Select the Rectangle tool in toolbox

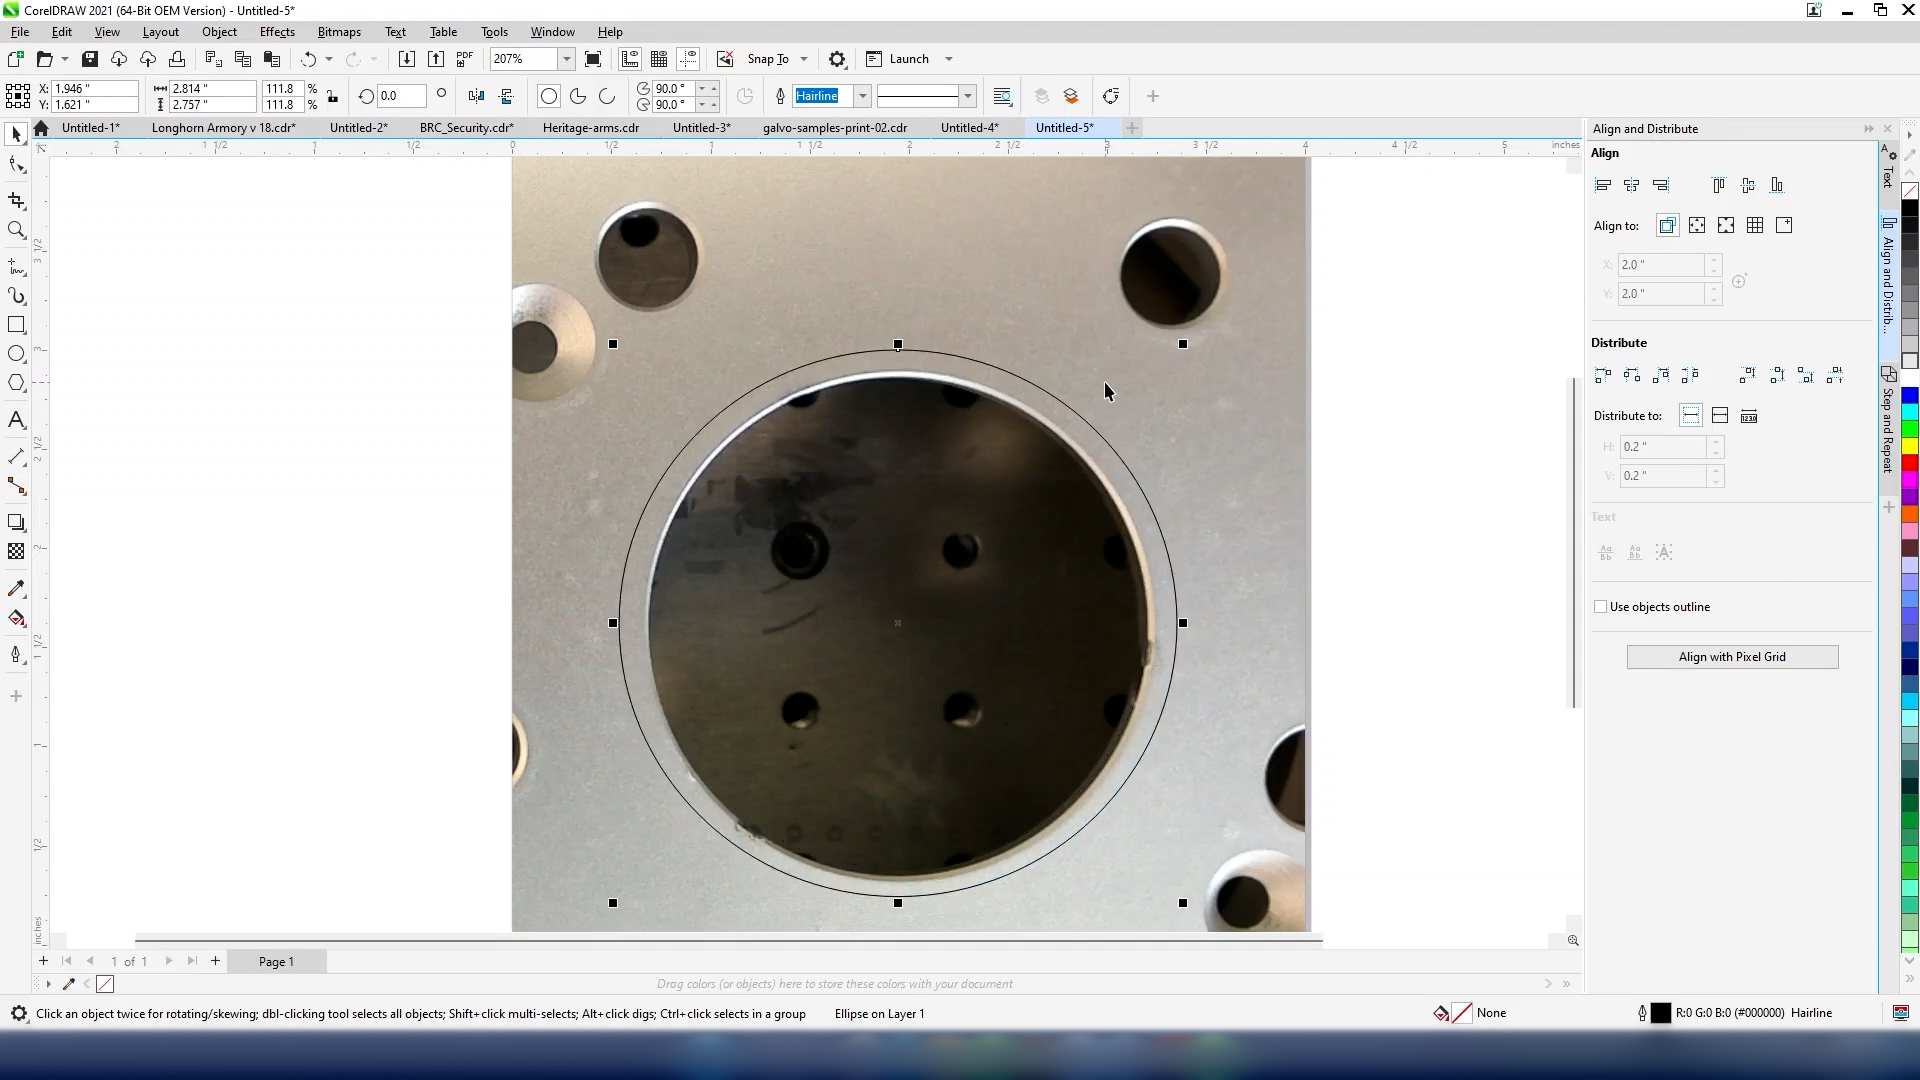coord(16,325)
